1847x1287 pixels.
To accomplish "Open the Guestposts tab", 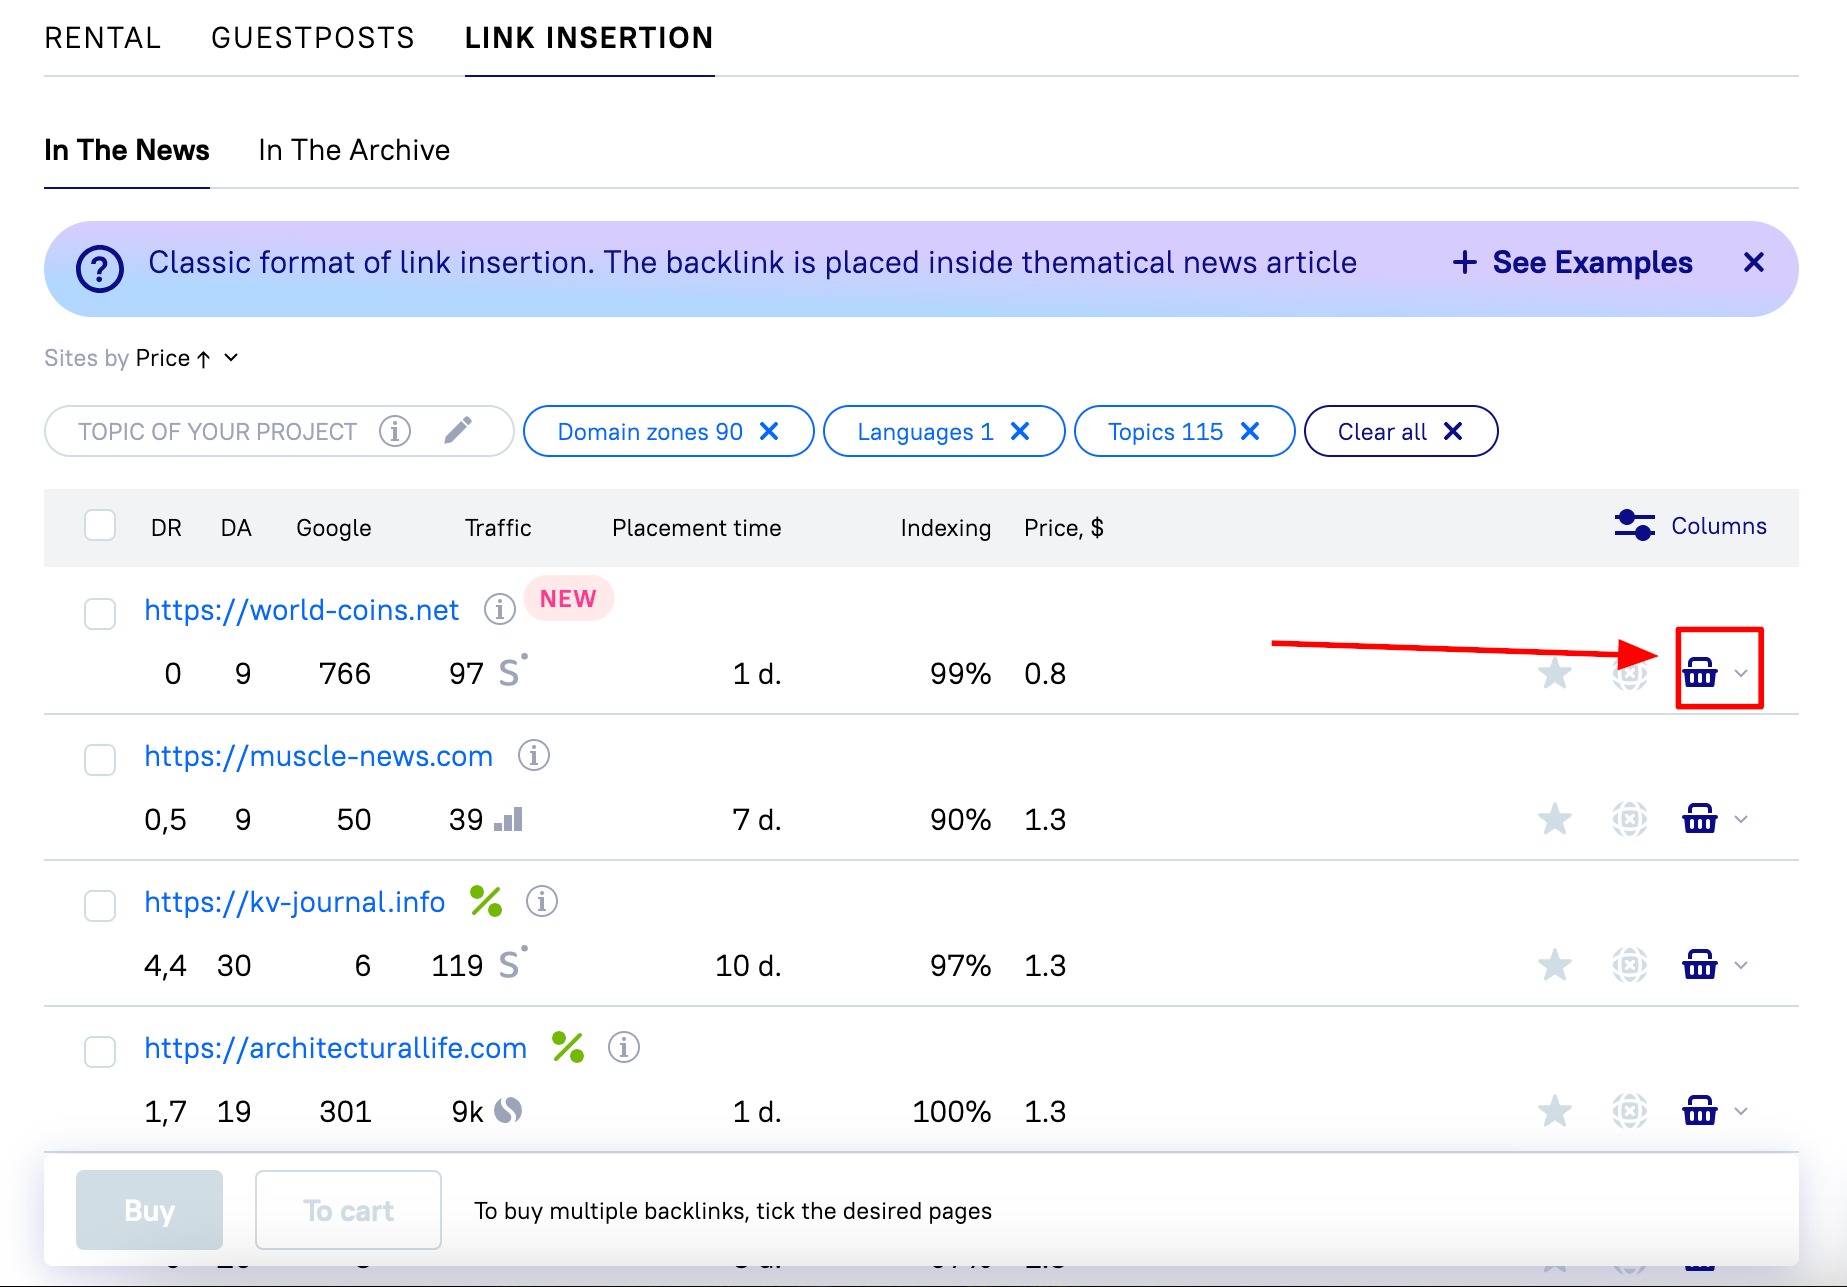I will (x=313, y=38).
